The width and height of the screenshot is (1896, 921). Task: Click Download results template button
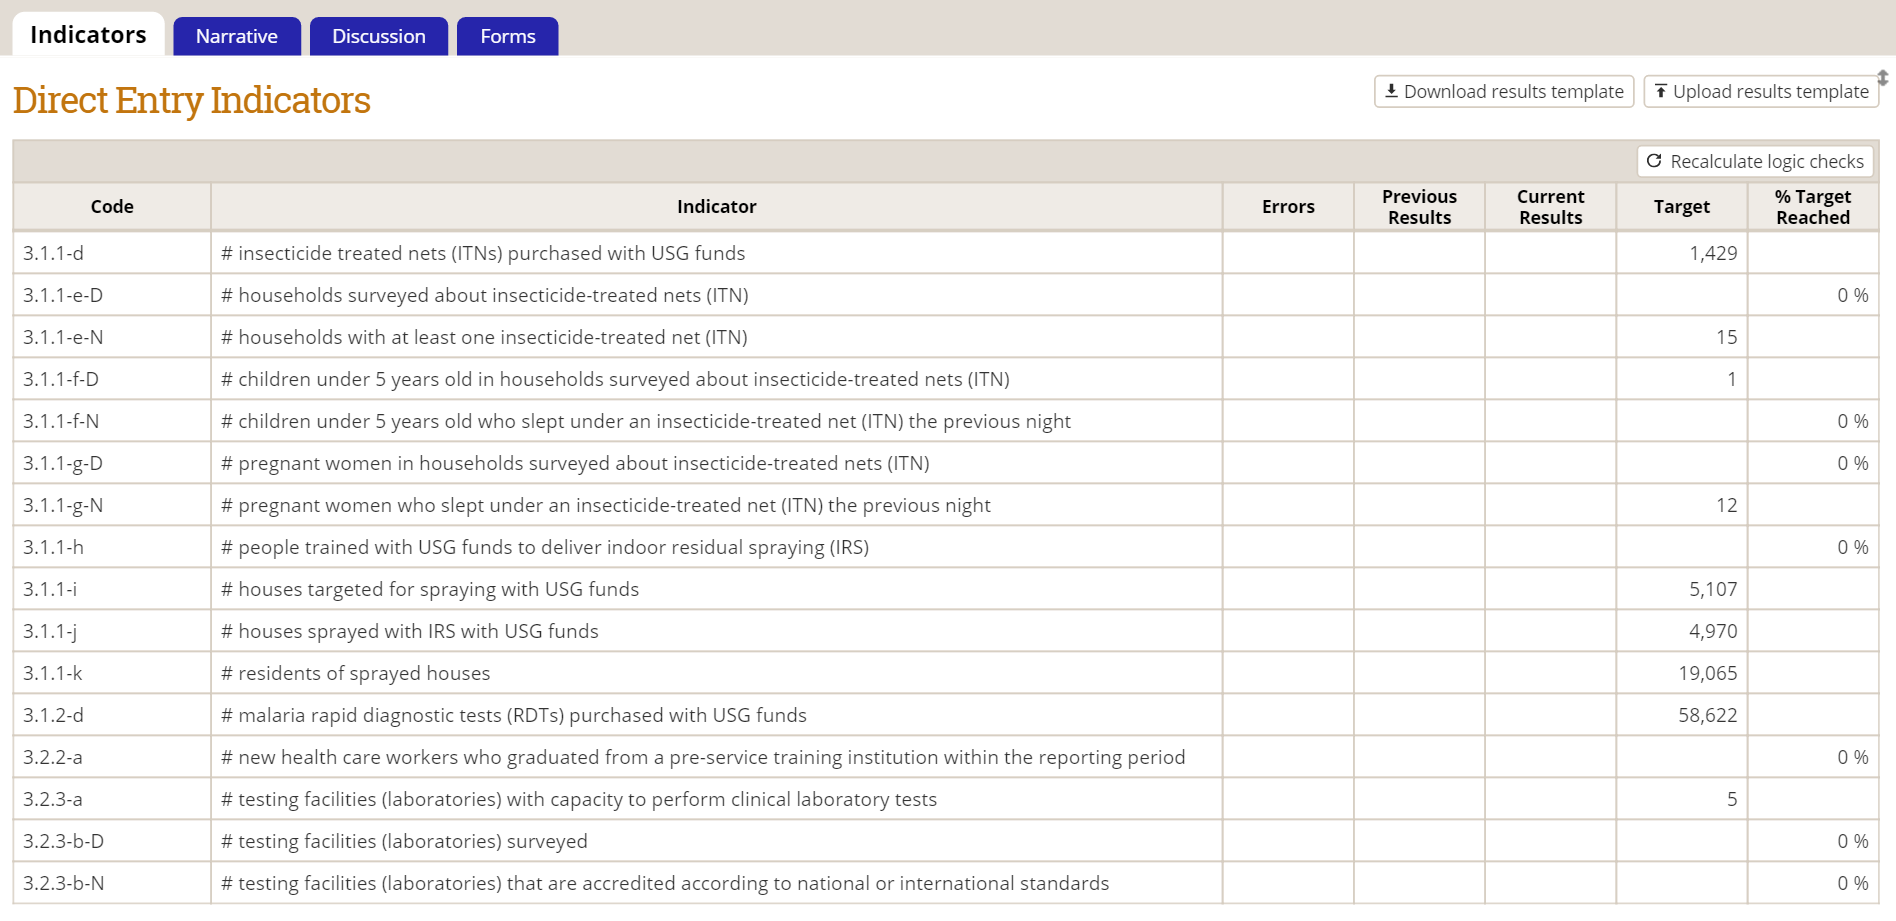point(1504,91)
